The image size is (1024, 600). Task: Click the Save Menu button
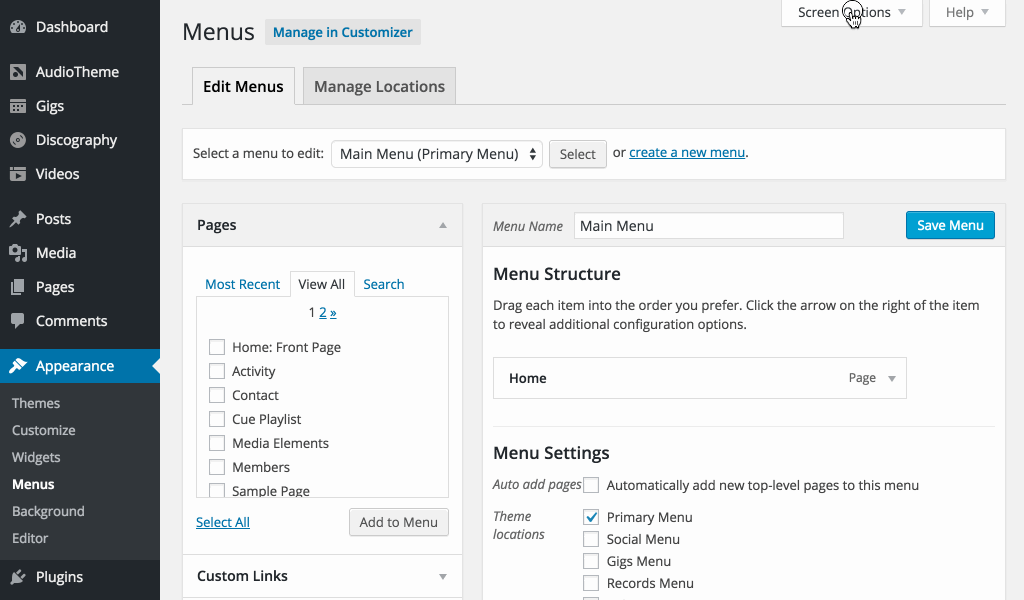(x=950, y=225)
